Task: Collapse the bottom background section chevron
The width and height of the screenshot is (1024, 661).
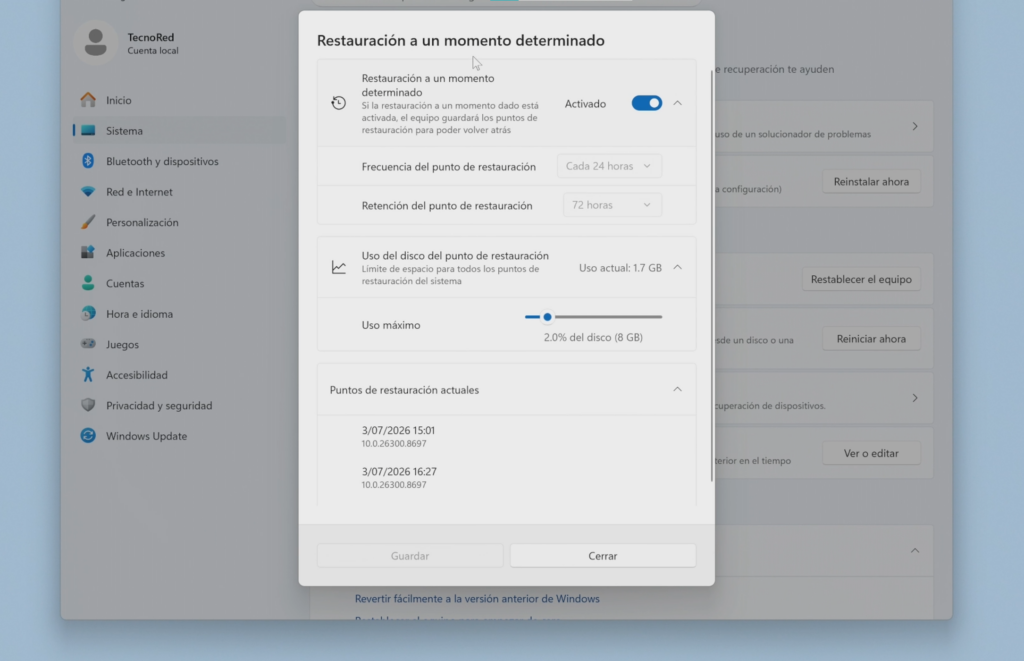Action: coord(915,551)
